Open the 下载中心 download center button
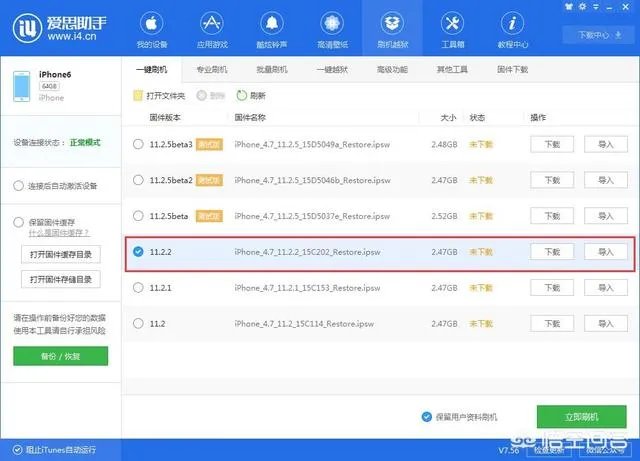 point(599,35)
